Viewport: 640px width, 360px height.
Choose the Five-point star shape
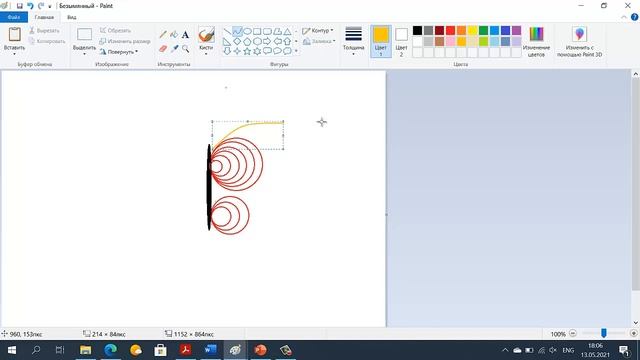[247, 51]
